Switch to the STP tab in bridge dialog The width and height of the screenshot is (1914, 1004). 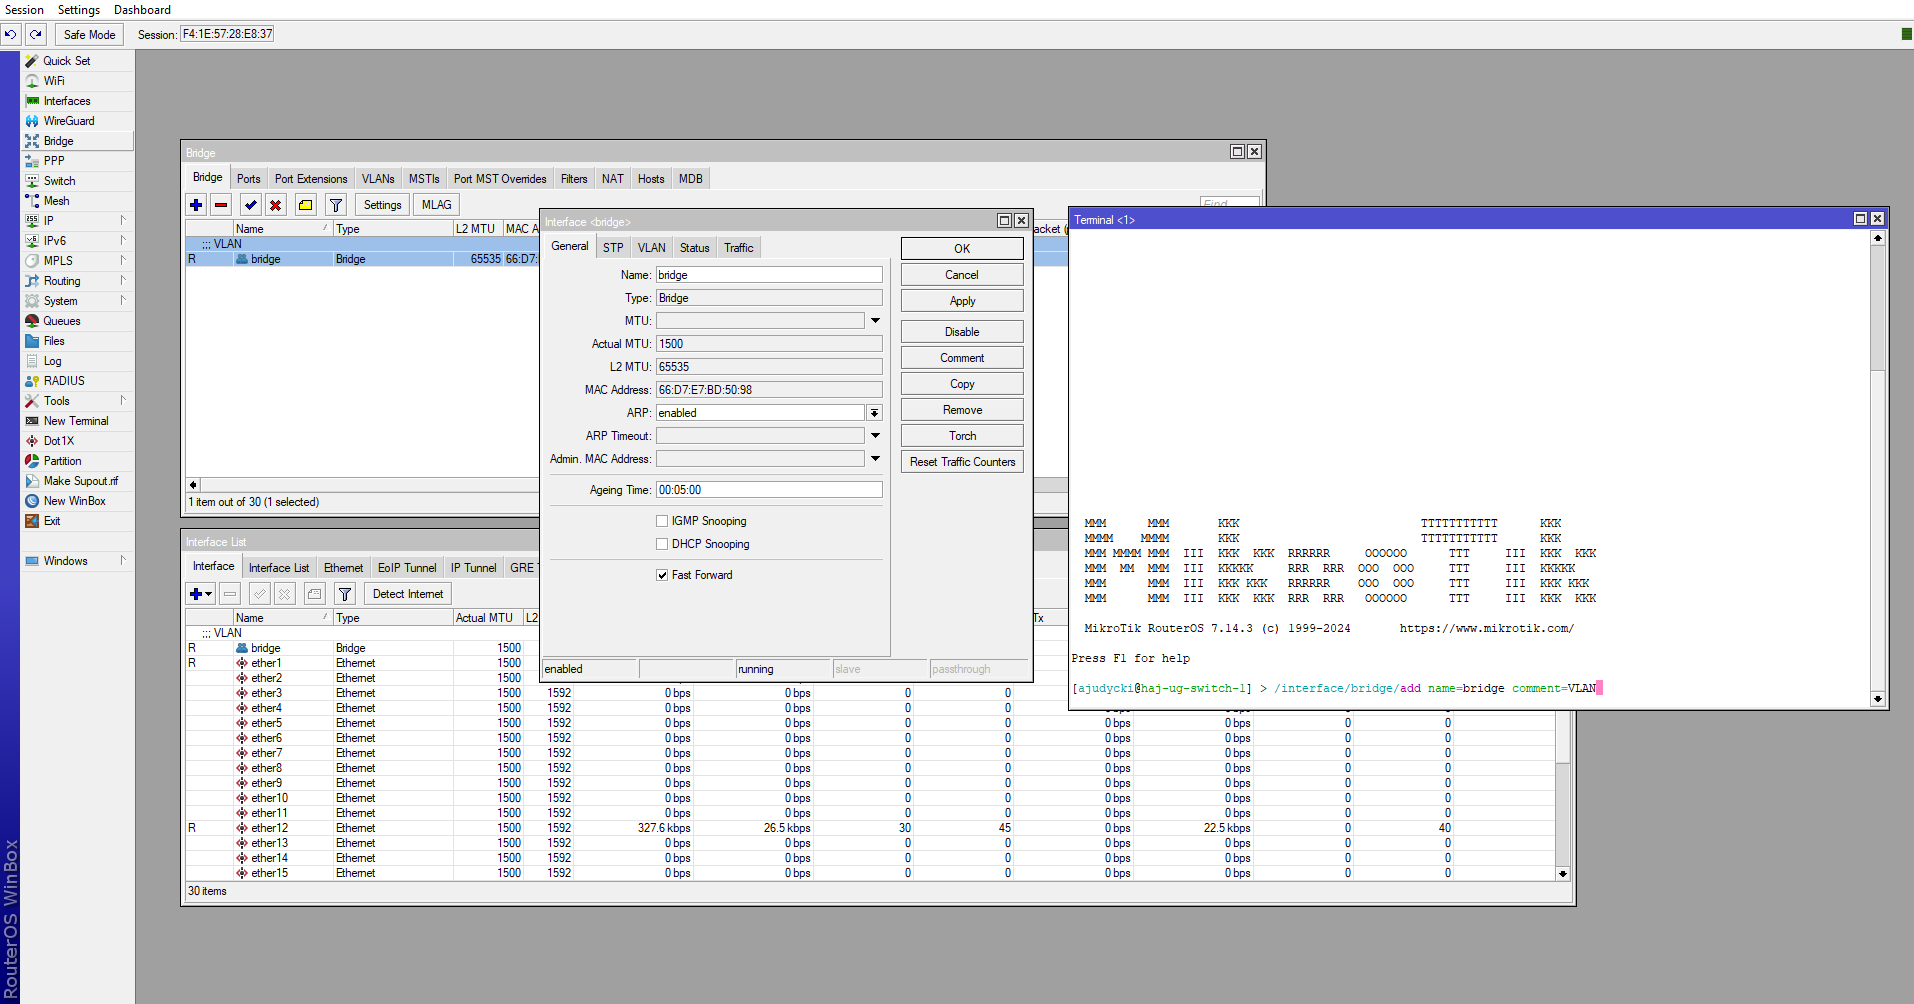tap(613, 248)
